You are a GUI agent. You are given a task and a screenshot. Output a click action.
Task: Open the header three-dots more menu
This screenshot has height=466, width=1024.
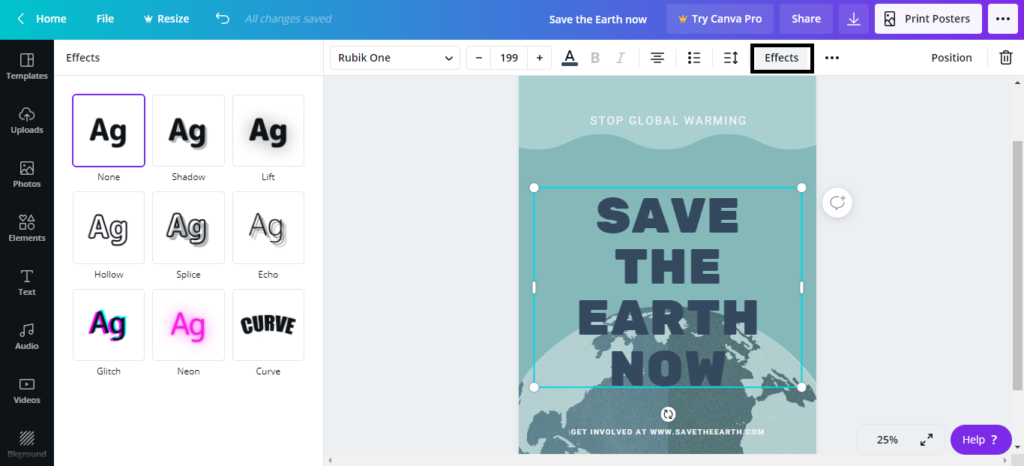point(1003,19)
